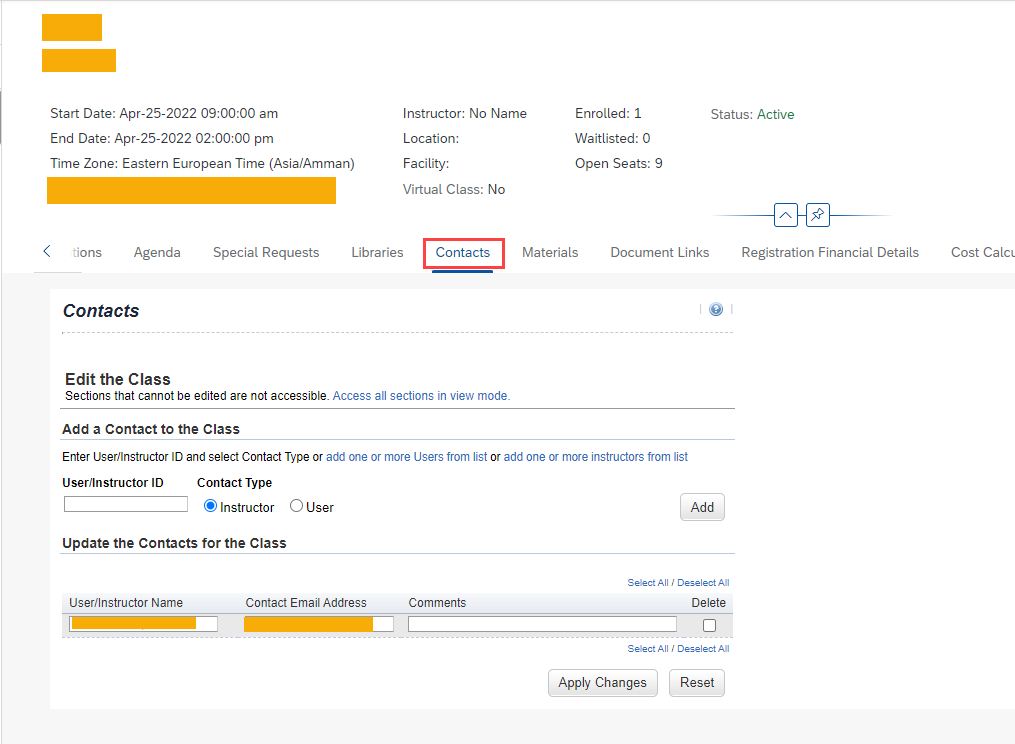The height and width of the screenshot is (744, 1015).
Task: Pin the class header
Action: coord(818,215)
